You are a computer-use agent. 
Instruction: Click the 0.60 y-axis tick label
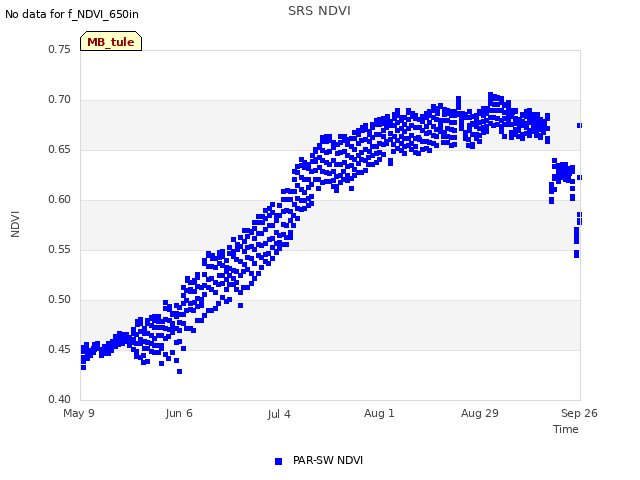(60, 200)
